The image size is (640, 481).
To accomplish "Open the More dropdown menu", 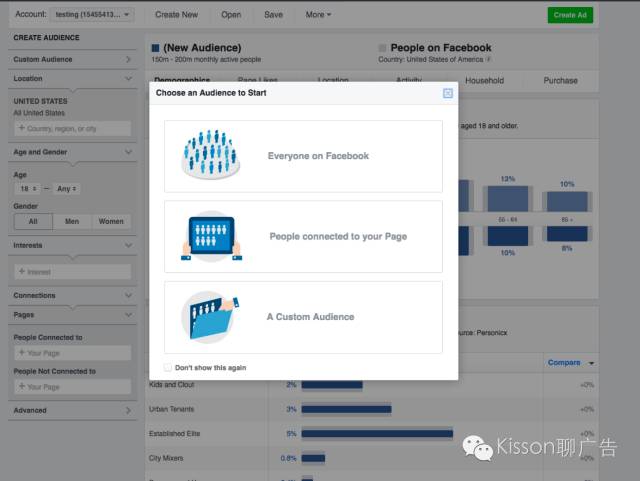I will (x=318, y=15).
